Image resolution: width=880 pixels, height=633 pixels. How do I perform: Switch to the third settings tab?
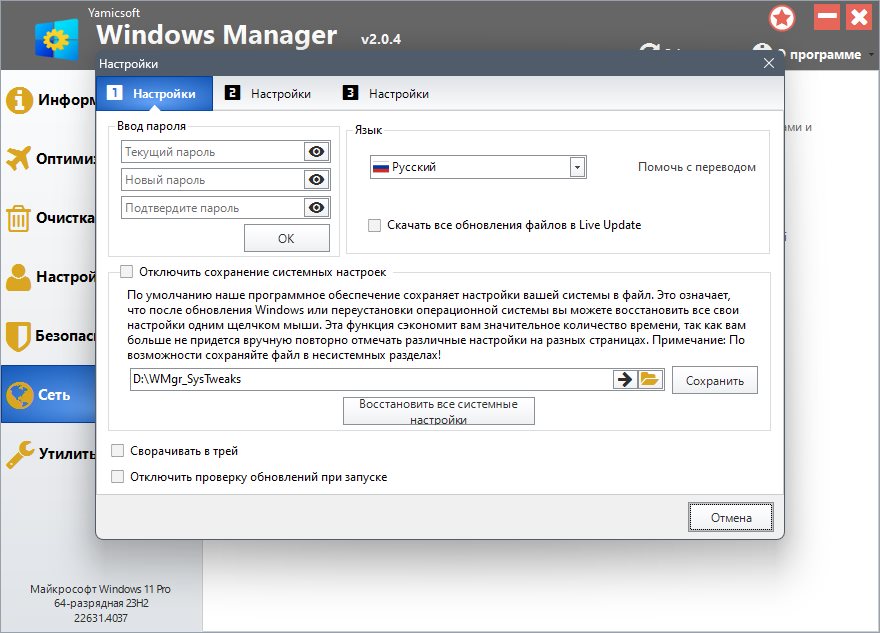coord(386,94)
